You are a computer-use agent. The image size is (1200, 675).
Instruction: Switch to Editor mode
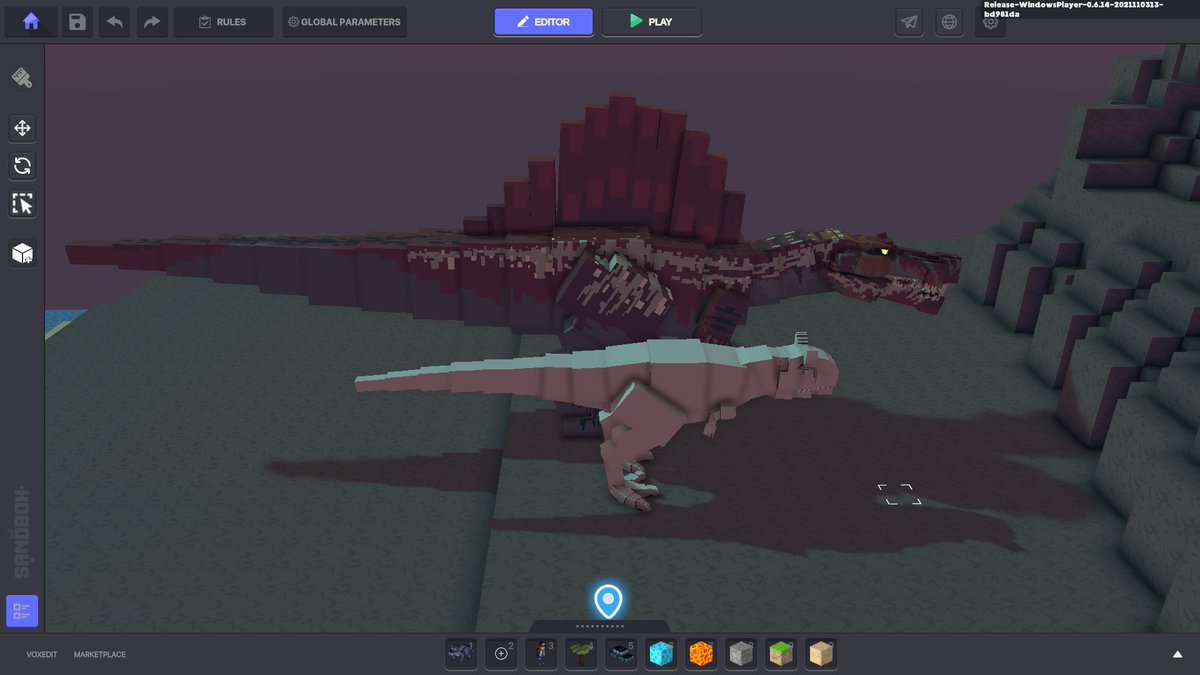(544, 22)
